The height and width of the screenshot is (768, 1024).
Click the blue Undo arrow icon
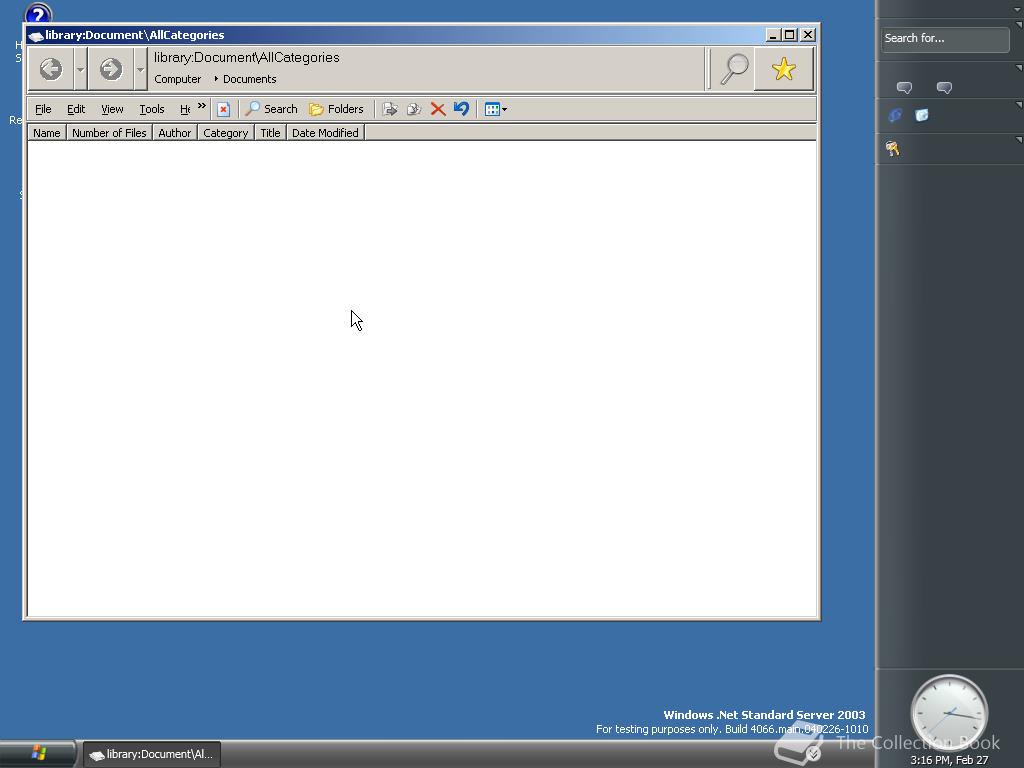(461, 108)
